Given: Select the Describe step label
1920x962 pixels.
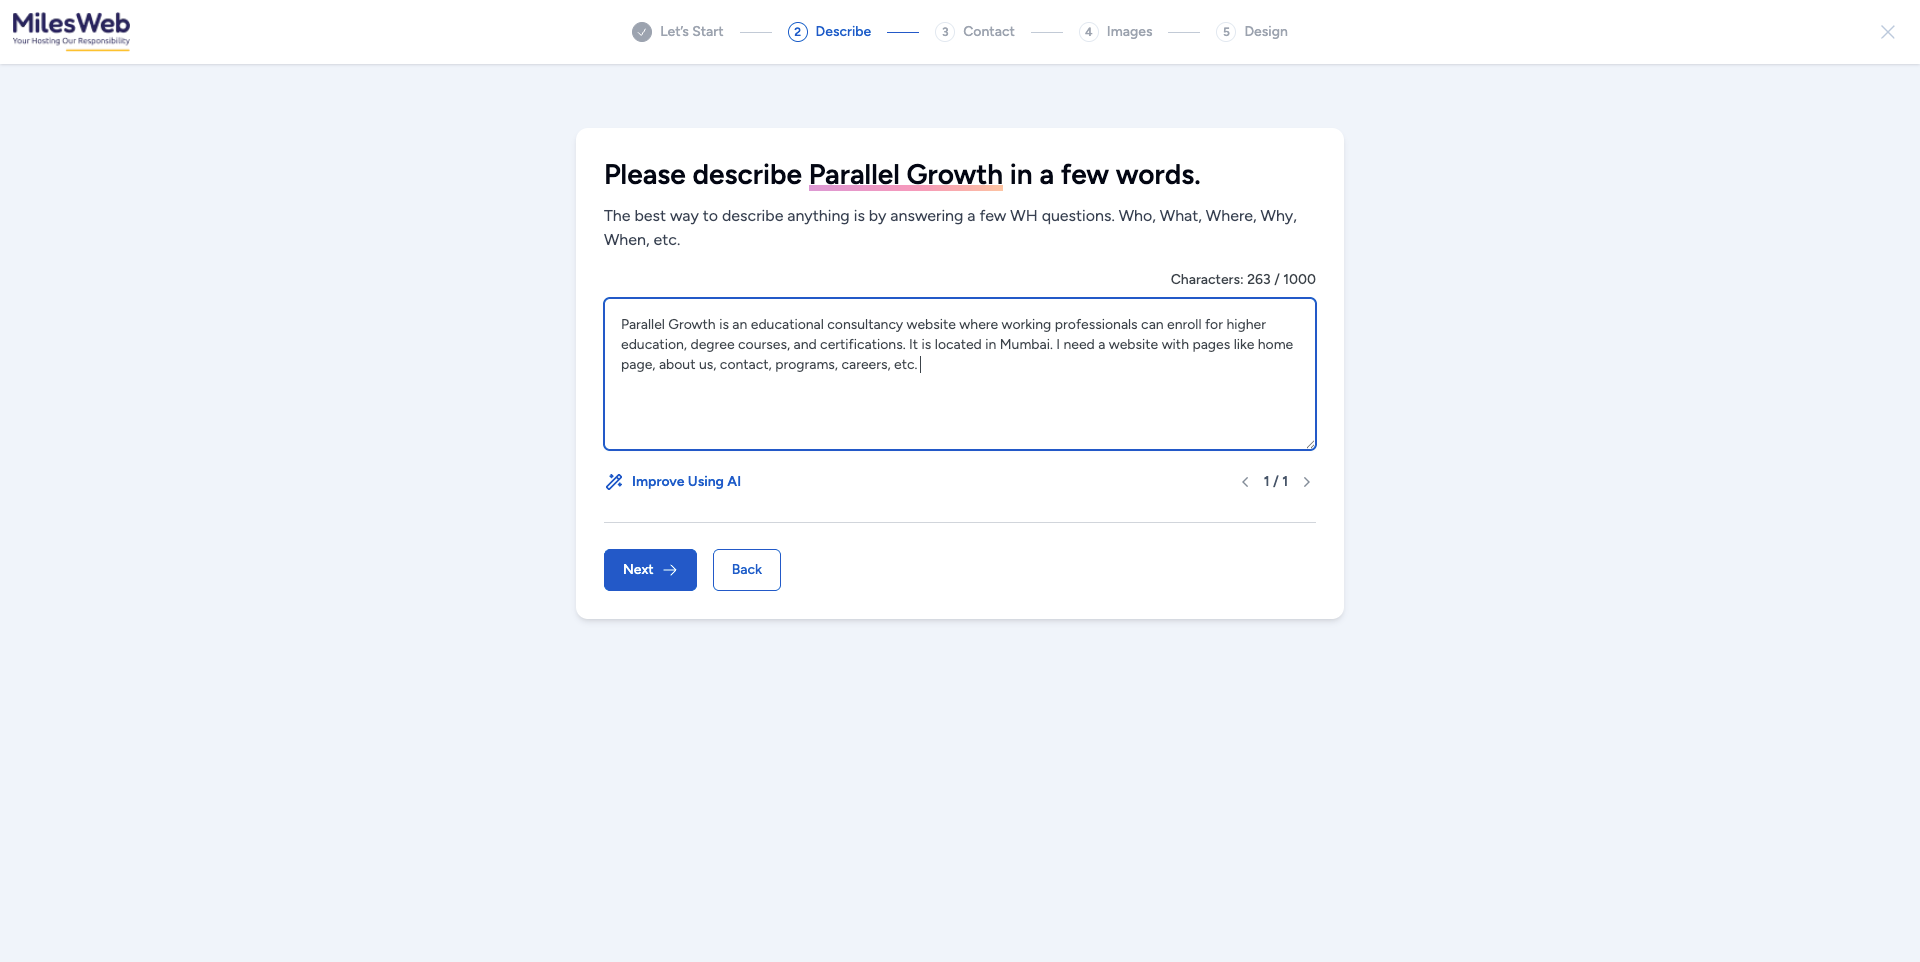Looking at the screenshot, I should [x=843, y=32].
